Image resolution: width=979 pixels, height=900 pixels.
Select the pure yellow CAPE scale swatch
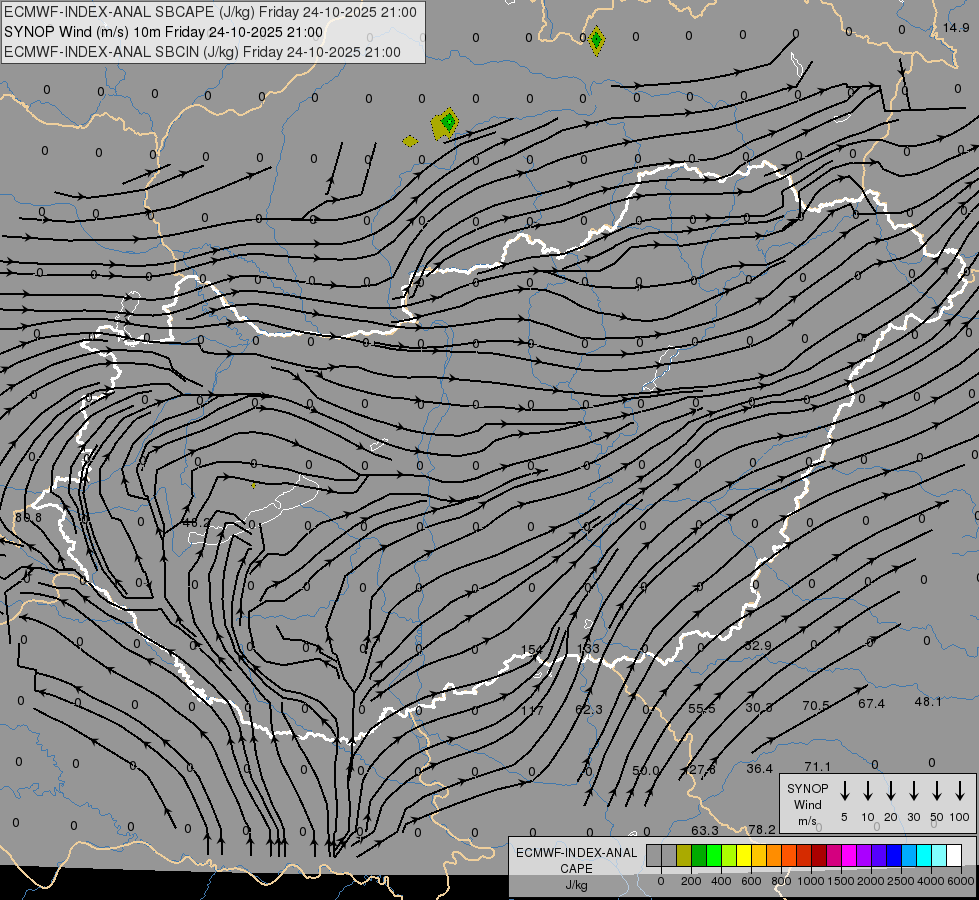(x=744, y=855)
